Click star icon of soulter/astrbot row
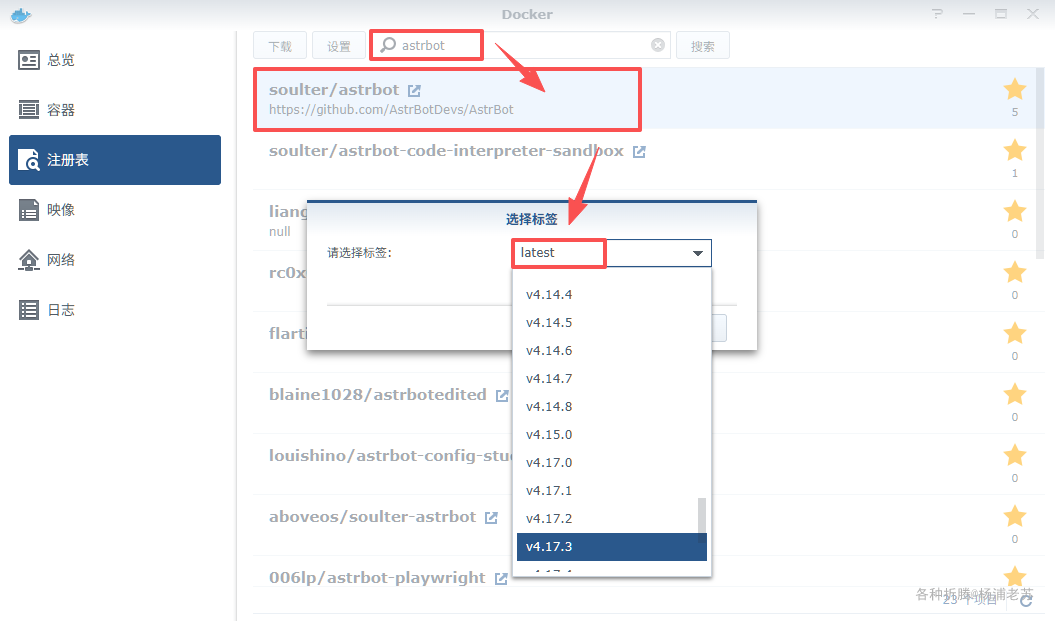 [1015, 89]
